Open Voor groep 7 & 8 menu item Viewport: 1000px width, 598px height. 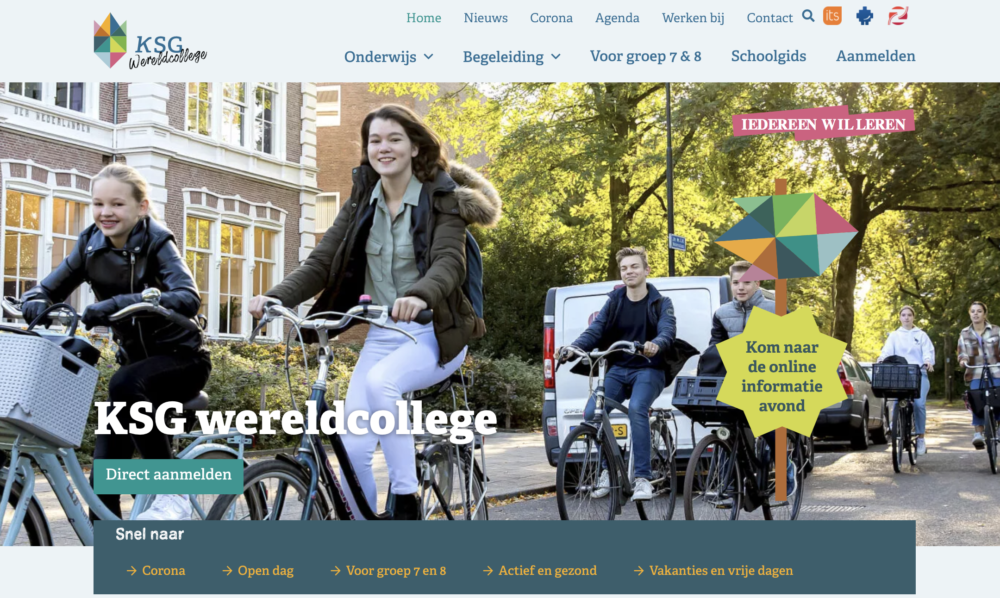(645, 56)
